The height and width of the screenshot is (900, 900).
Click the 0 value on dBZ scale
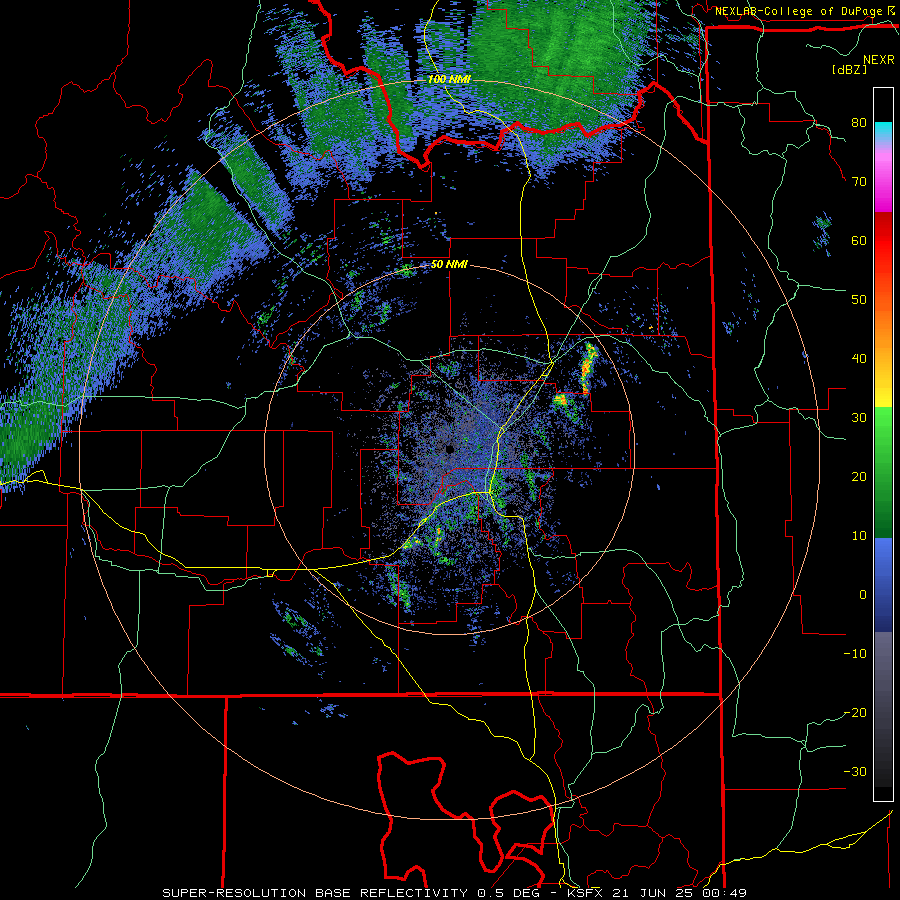(x=863, y=595)
